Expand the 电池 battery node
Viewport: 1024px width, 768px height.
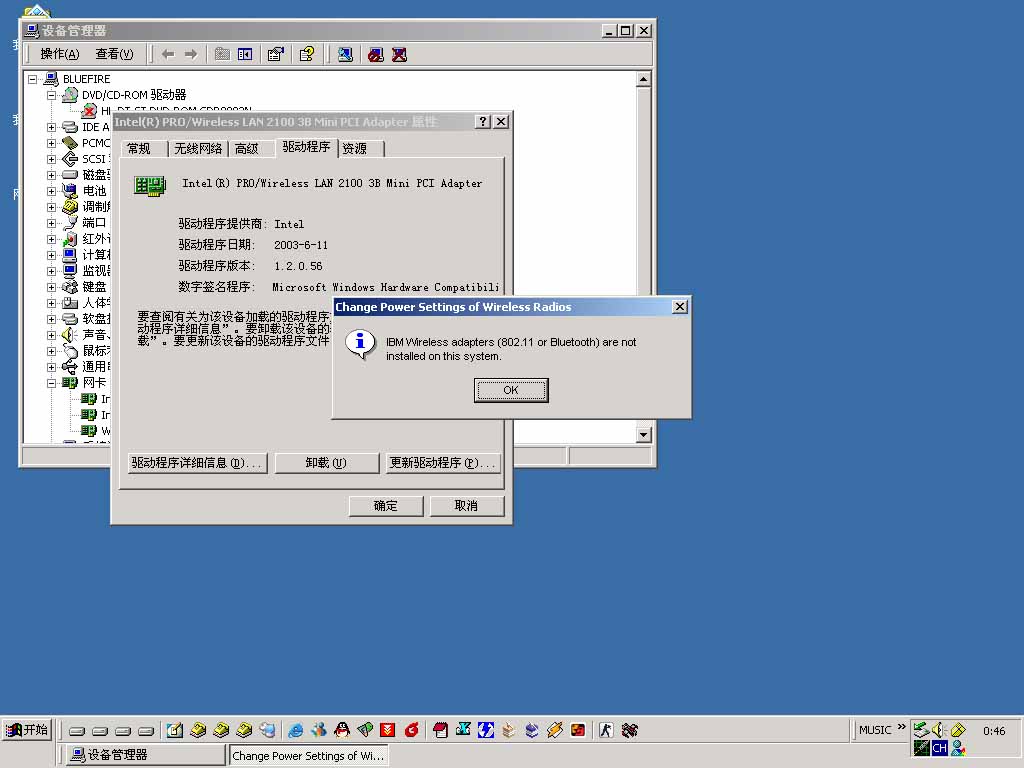52,191
